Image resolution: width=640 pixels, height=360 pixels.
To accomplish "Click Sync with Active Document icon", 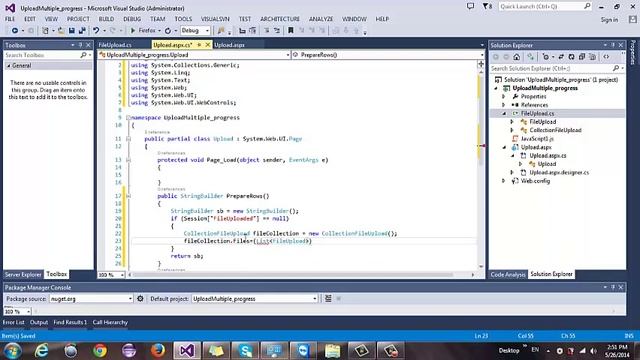I will coord(561,57).
